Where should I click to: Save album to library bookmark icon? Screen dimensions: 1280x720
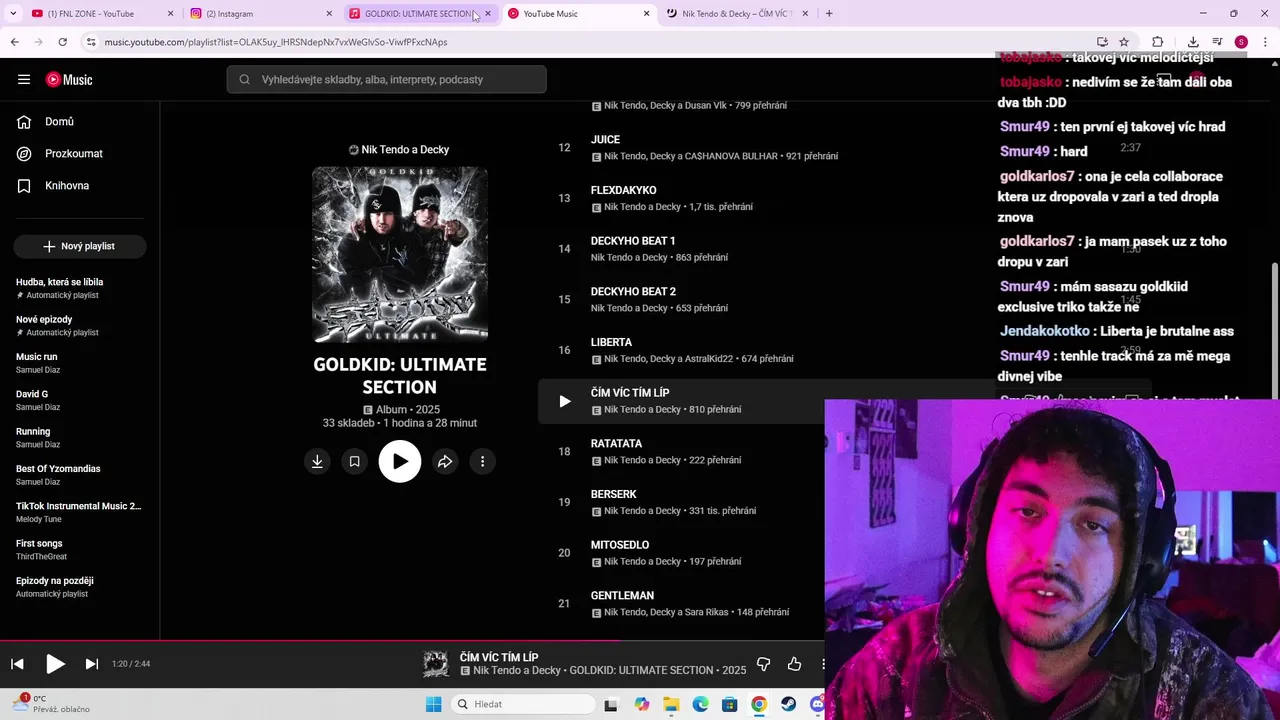pyautogui.click(x=354, y=461)
